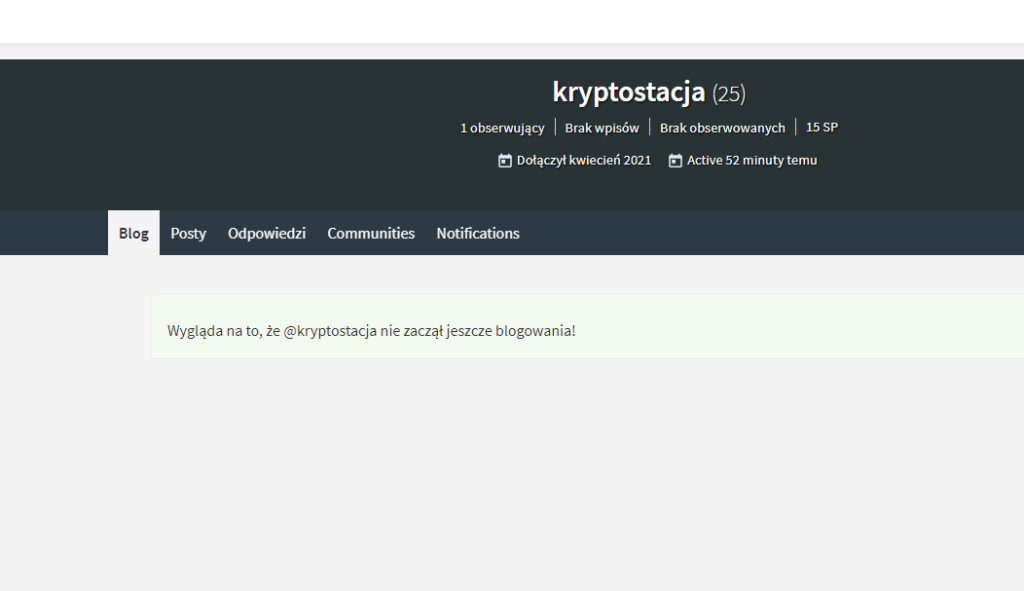Open the Blog tab
Image resolution: width=1024 pixels, height=591 pixels.
(x=133, y=233)
